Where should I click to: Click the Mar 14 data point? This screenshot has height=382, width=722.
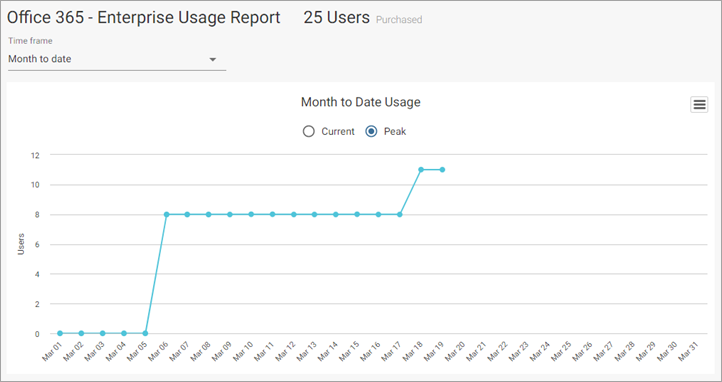pos(336,214)
